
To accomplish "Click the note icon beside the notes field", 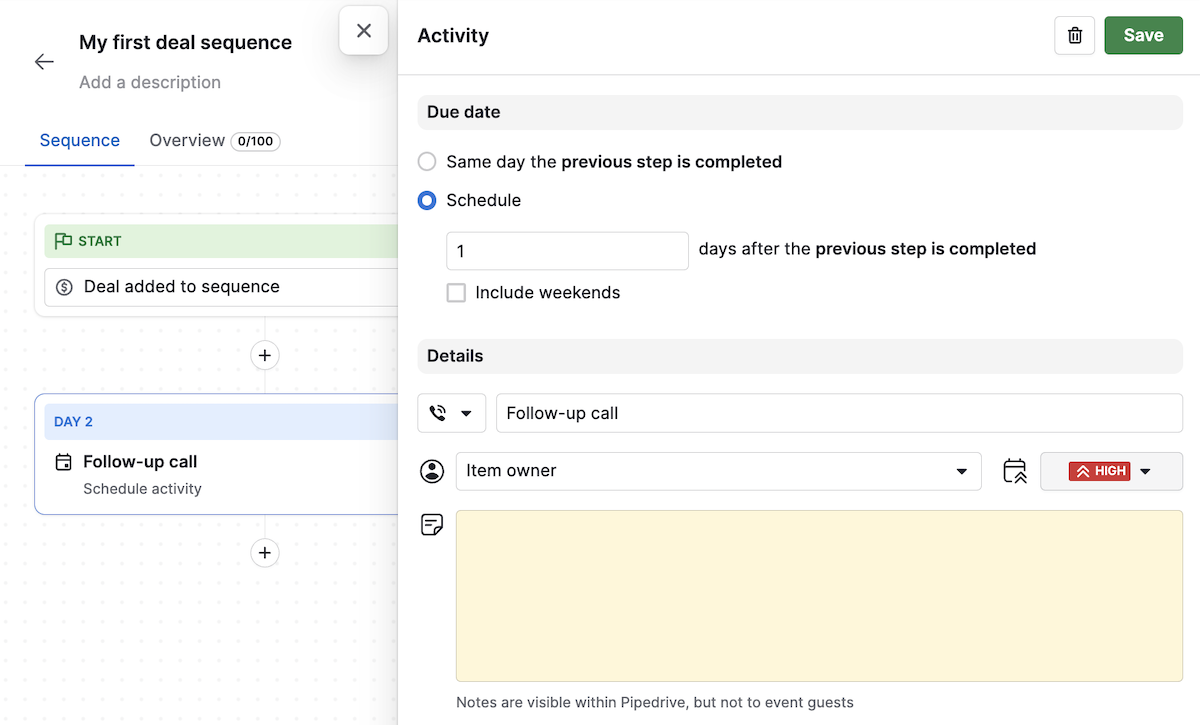I will [431, 524].
